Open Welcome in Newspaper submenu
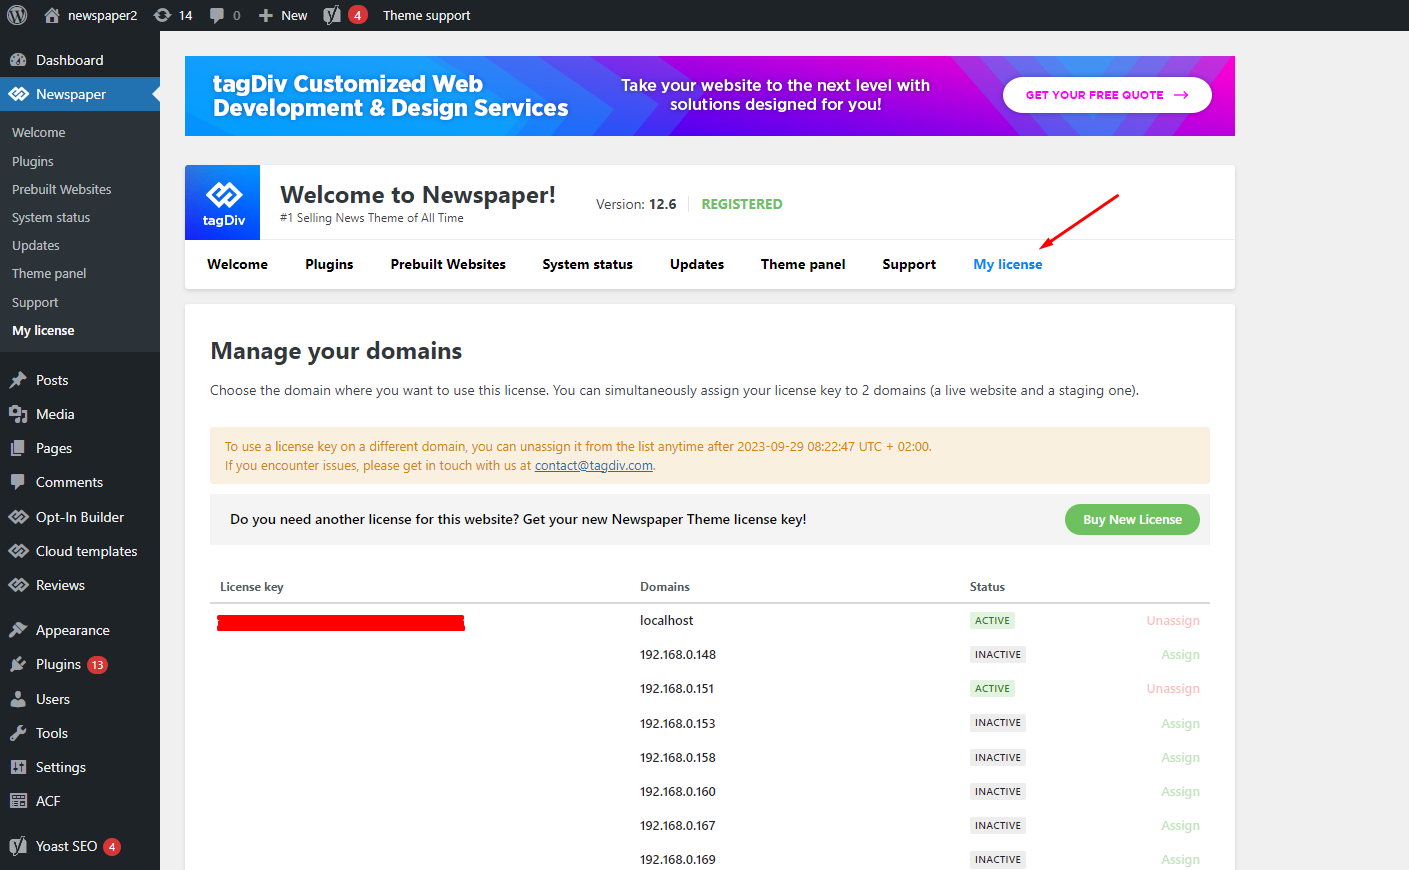This screenshot has height=870, width=1409. pos(38,132)
